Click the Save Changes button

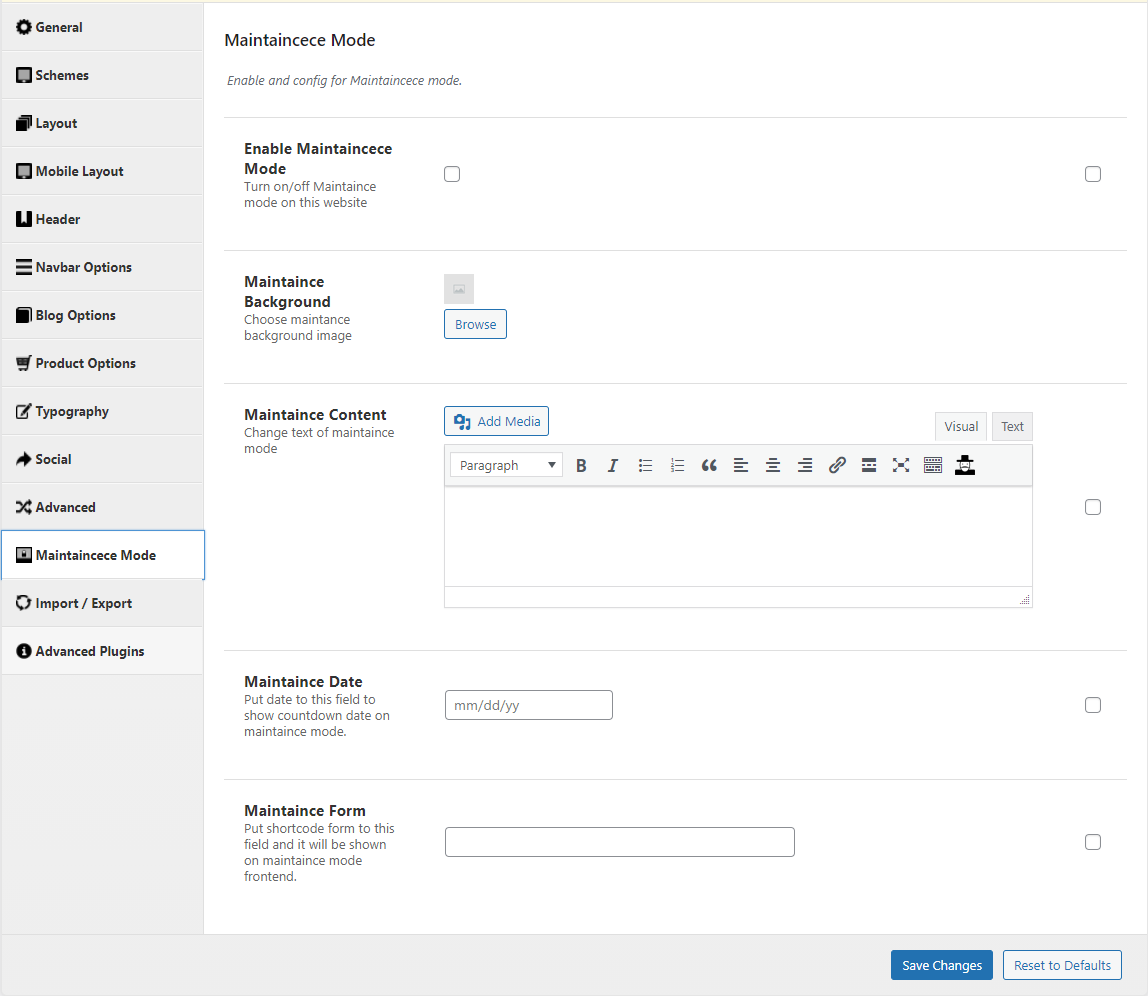[x=941, y=965]
